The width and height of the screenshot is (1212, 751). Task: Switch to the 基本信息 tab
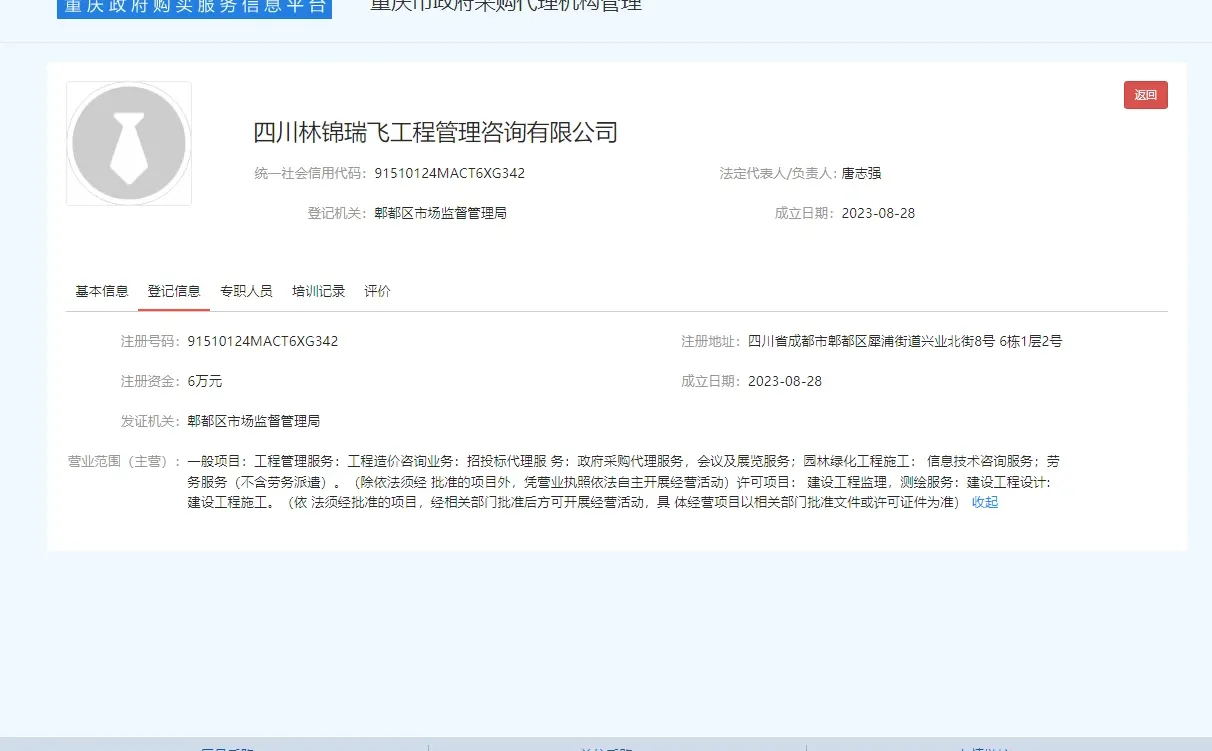click(x=100, y=291)
